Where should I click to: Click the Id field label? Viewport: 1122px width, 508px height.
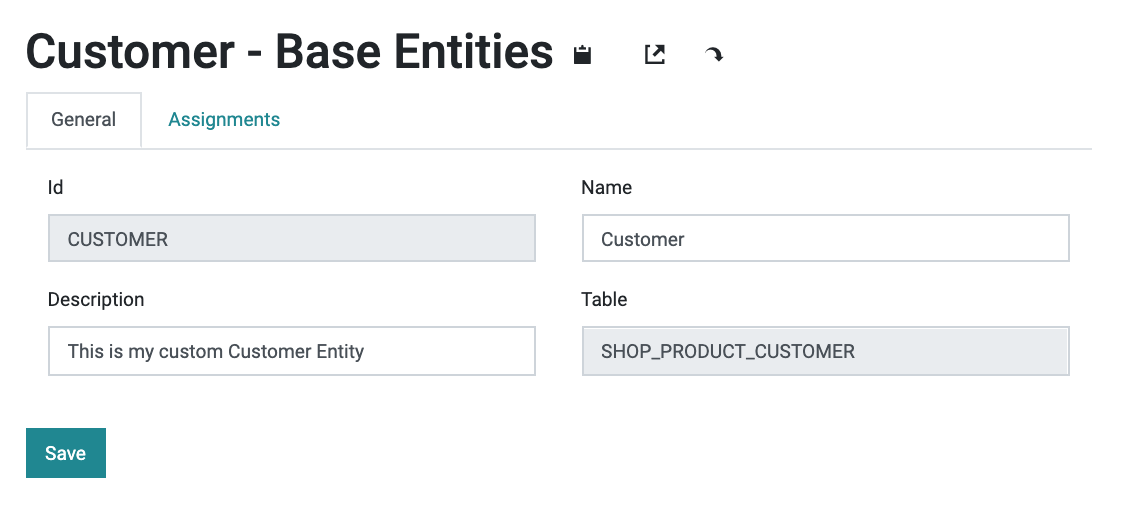[55, 187]
